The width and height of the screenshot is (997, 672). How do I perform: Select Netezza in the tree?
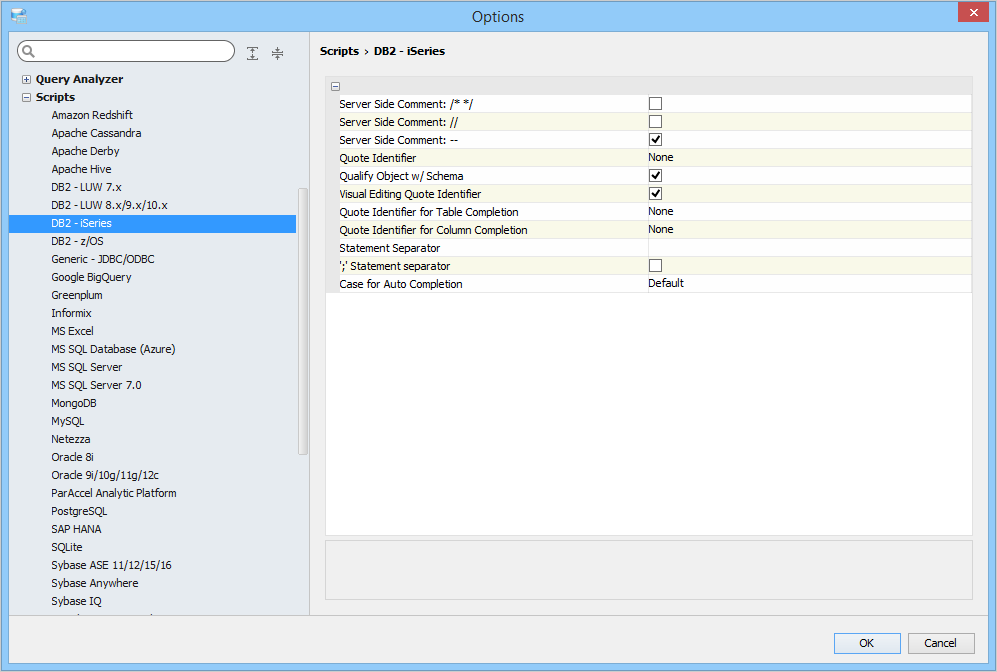[x=71, y=439]
